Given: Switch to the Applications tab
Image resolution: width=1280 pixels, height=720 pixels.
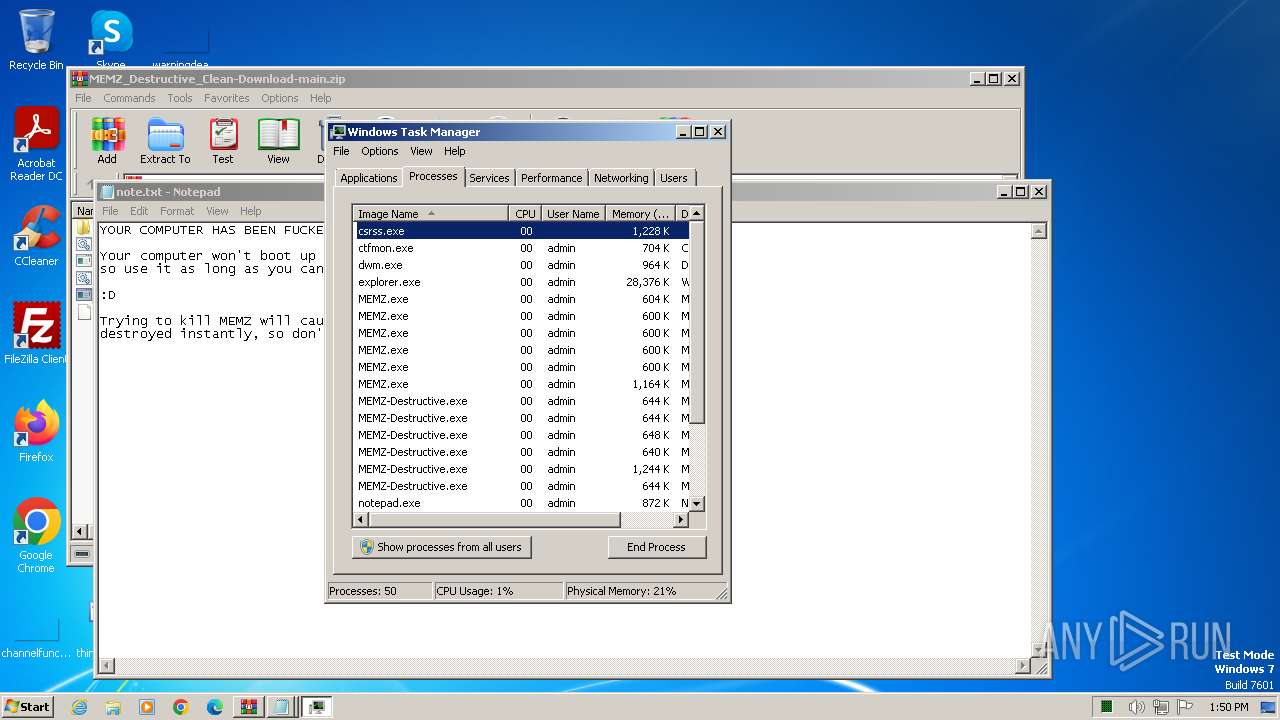Looking at the screenshot, I should [x=369, y=178].
